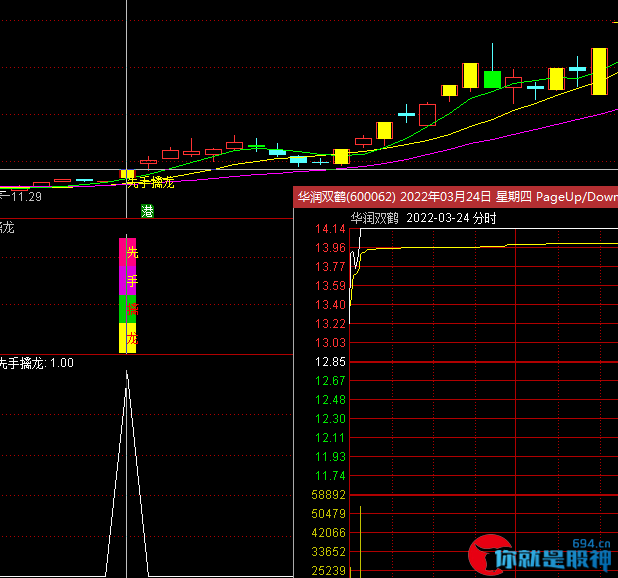The width and height of the screenshot is (618, 578).
Task: Click the green 港 marker icon
Action: tap(147, 211)
